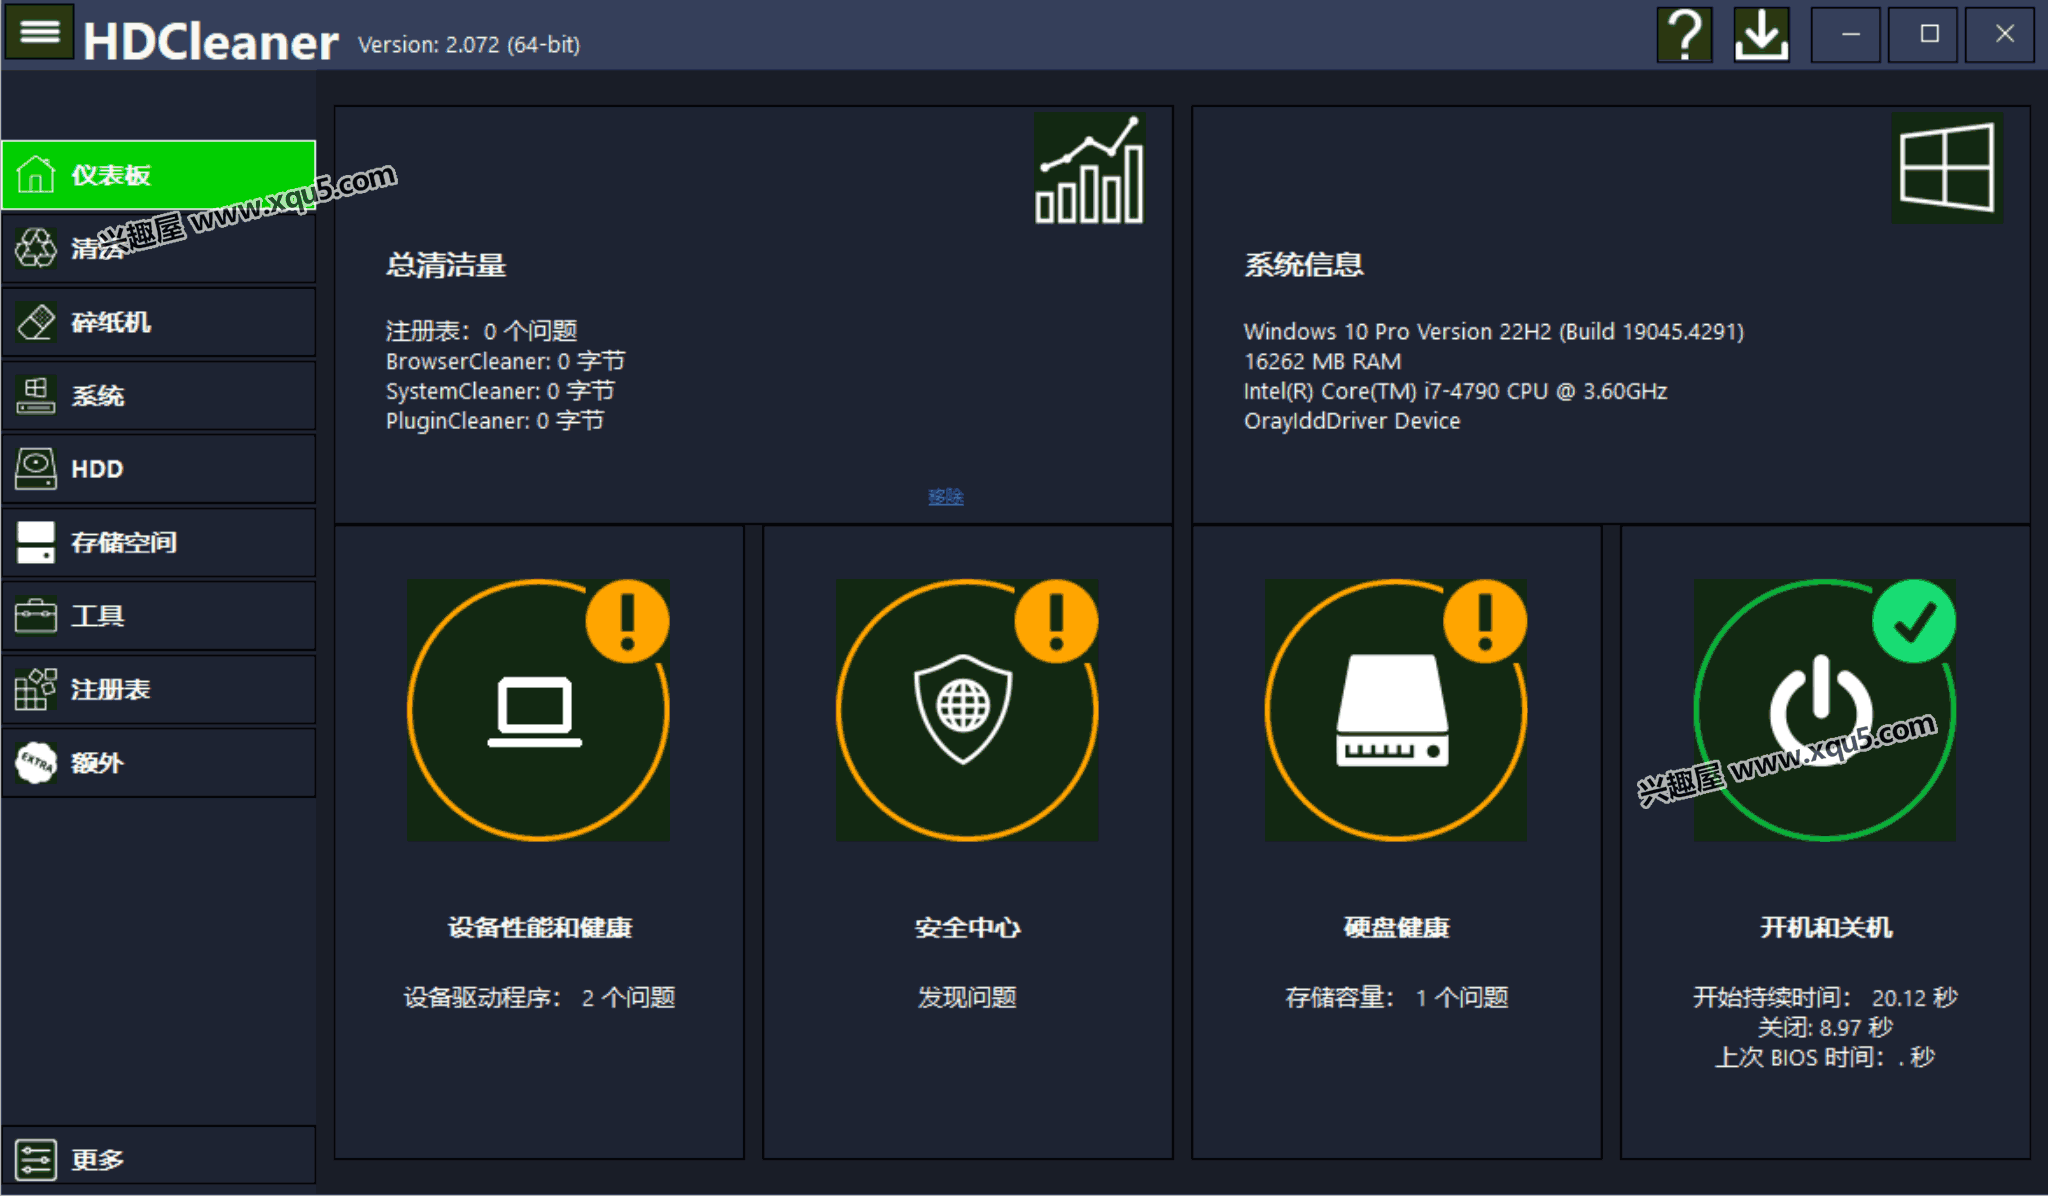2048x1196 pixels.
Task: Click the 安全中心 title
Action: click(967, 928)
